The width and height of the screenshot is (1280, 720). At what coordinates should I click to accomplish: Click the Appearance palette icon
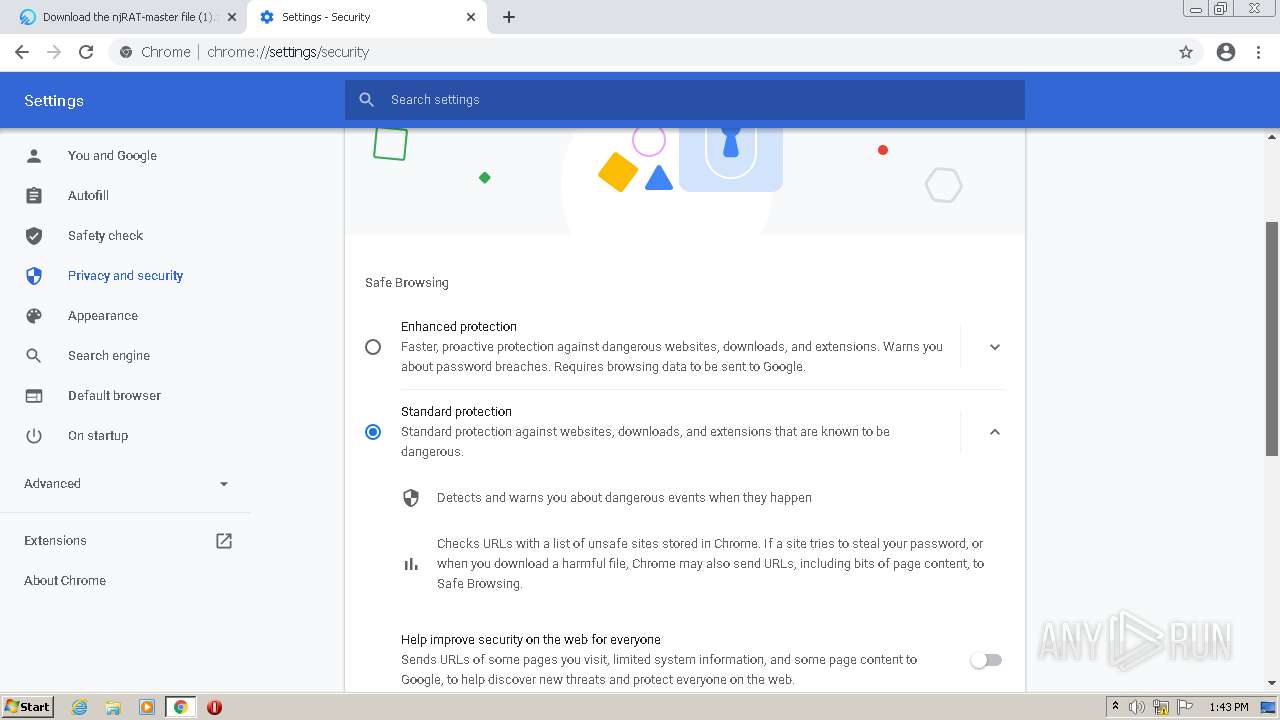click(x=34, y=315)
